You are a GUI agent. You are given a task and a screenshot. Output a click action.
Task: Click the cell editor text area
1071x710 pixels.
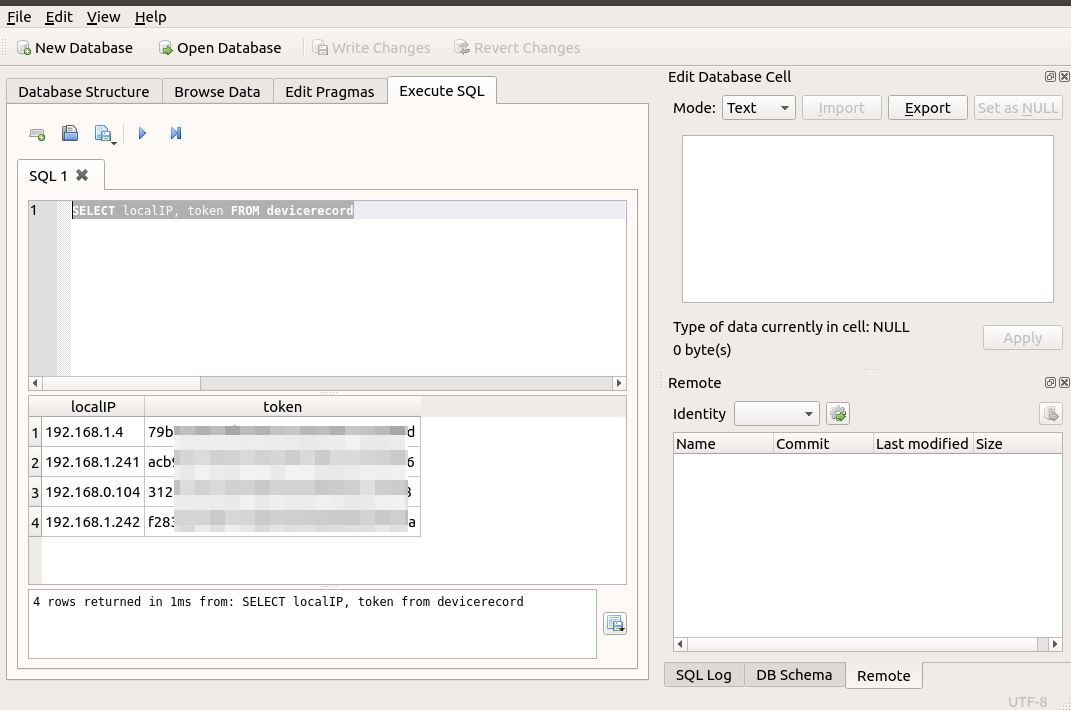[867, 219]
